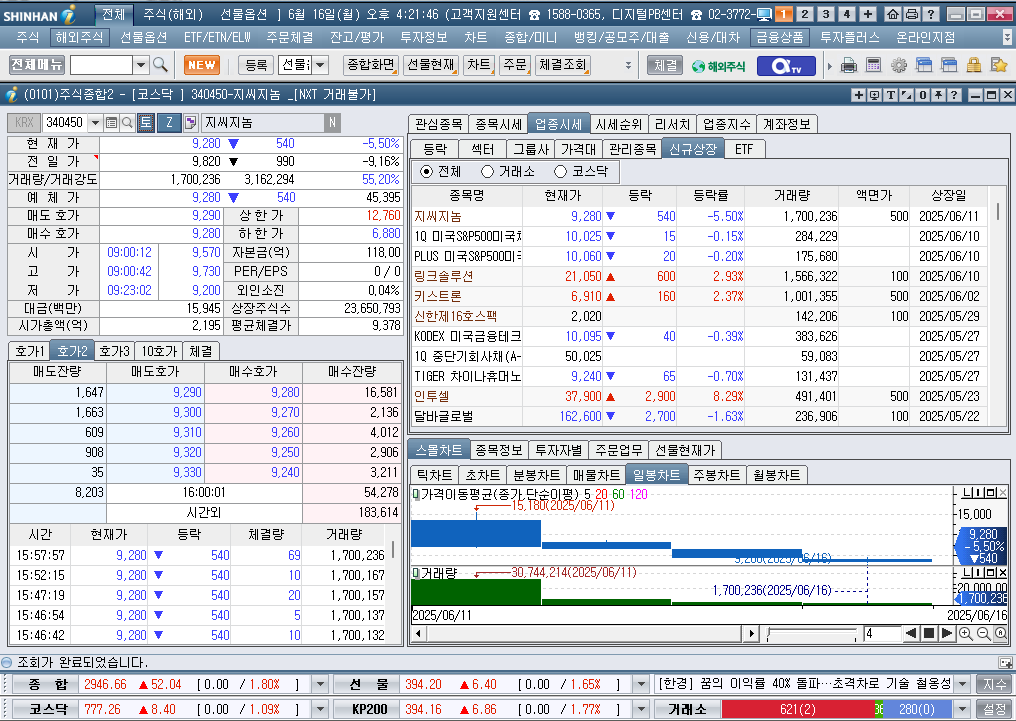Select the 코스닥 radio button

click(560, 172)
